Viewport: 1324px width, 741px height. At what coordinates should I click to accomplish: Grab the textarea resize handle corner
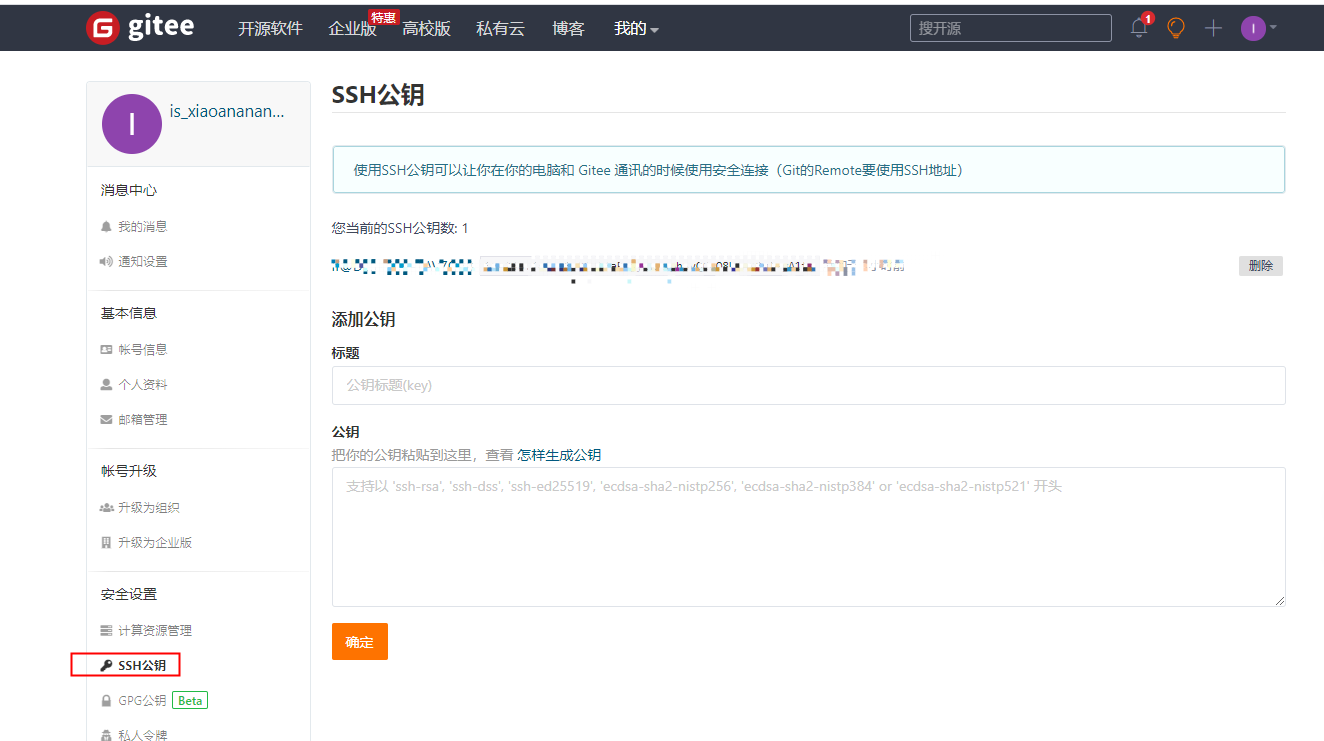point(1280,600)
